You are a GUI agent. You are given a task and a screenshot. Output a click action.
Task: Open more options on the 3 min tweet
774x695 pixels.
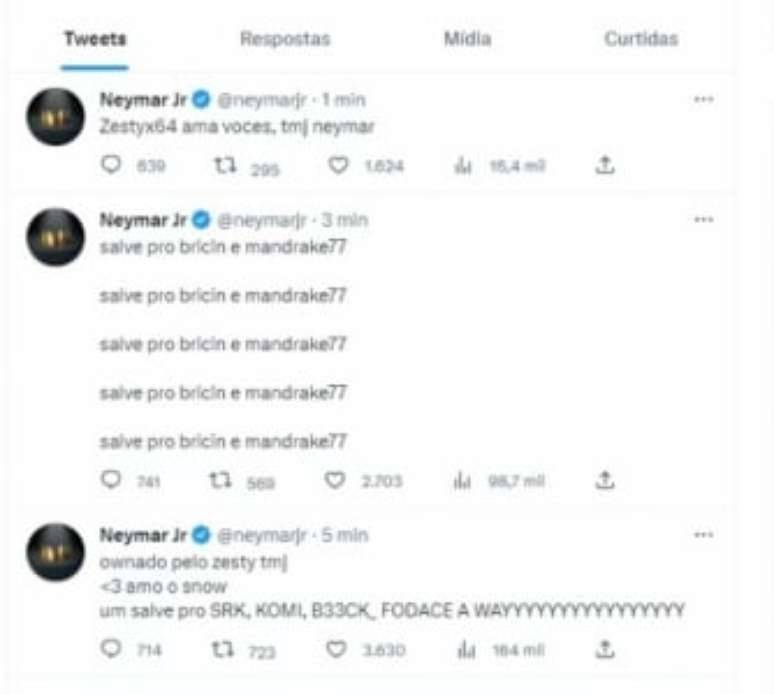[703, 219]
